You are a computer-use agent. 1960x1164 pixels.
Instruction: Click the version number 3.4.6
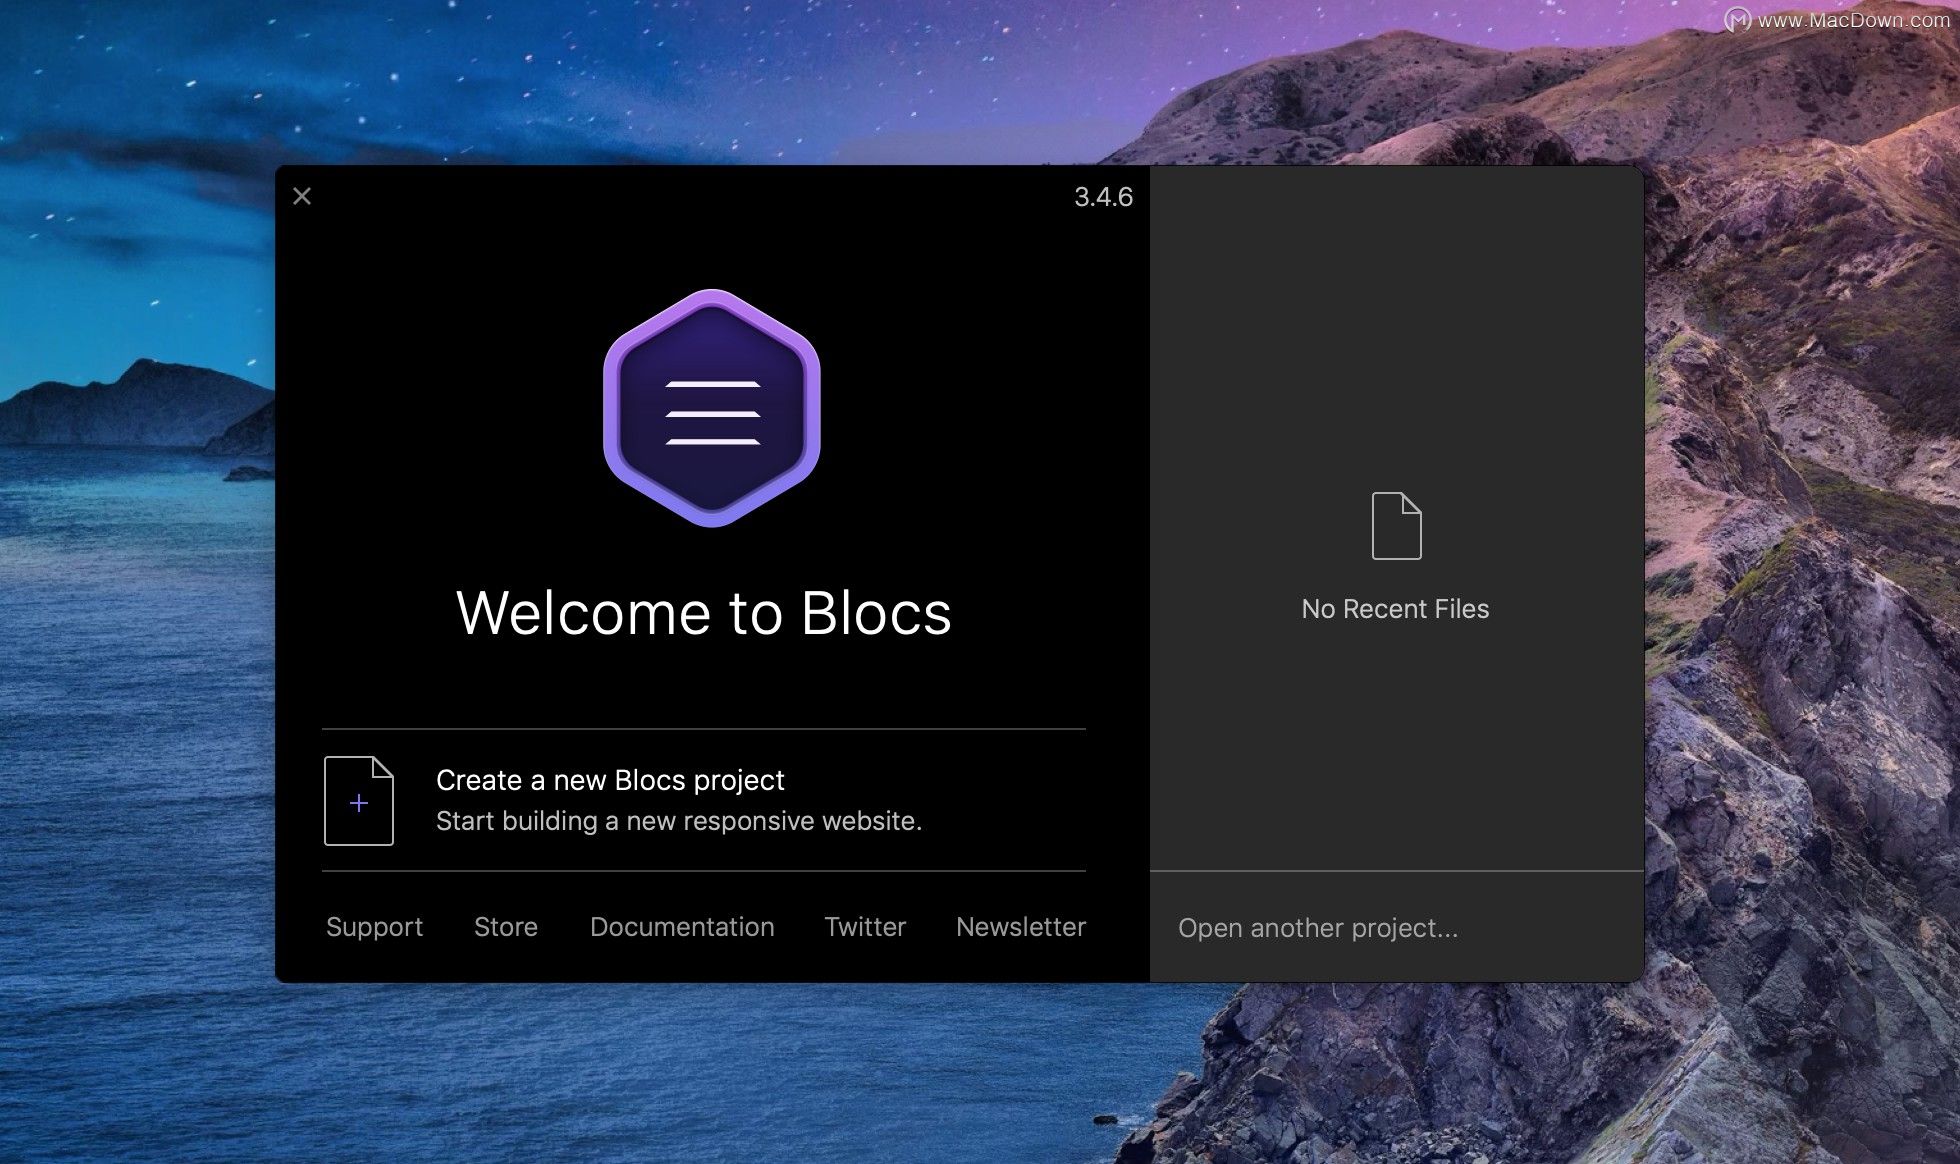click(1104, 197)
